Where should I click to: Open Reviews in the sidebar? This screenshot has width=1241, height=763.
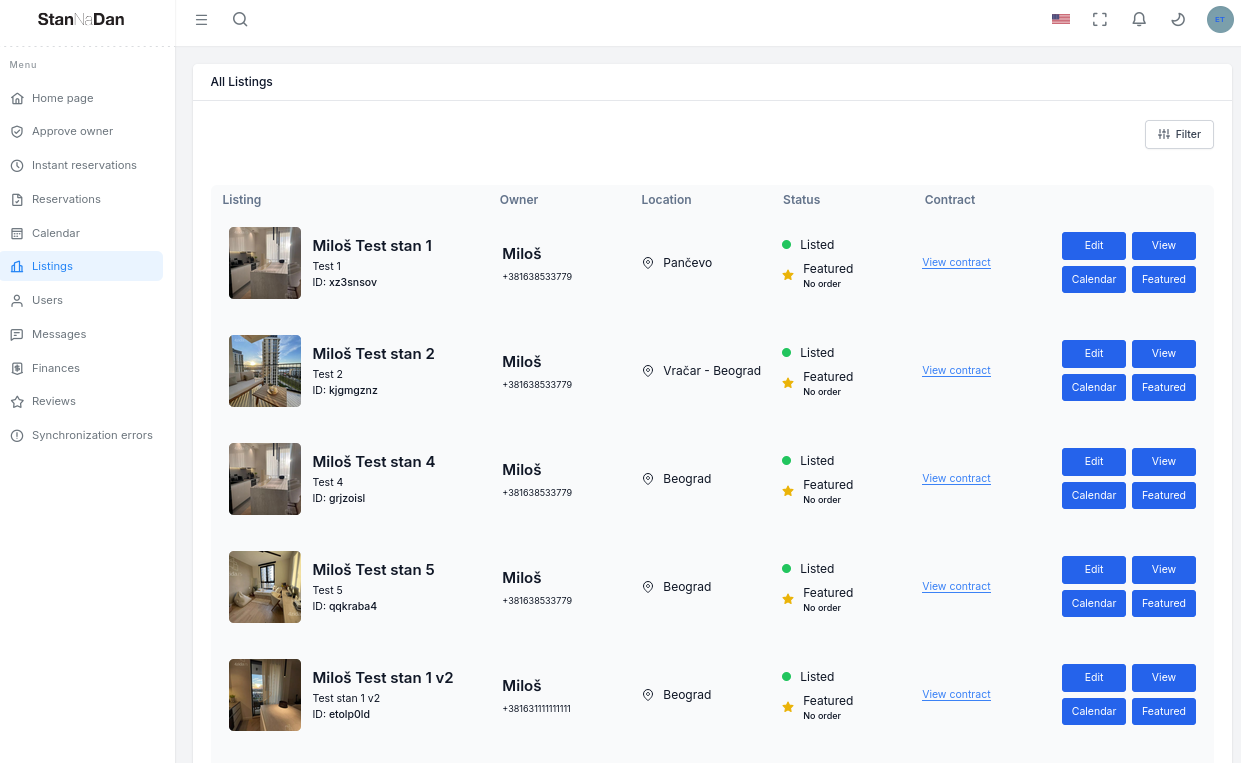click(x=82, y=401)
